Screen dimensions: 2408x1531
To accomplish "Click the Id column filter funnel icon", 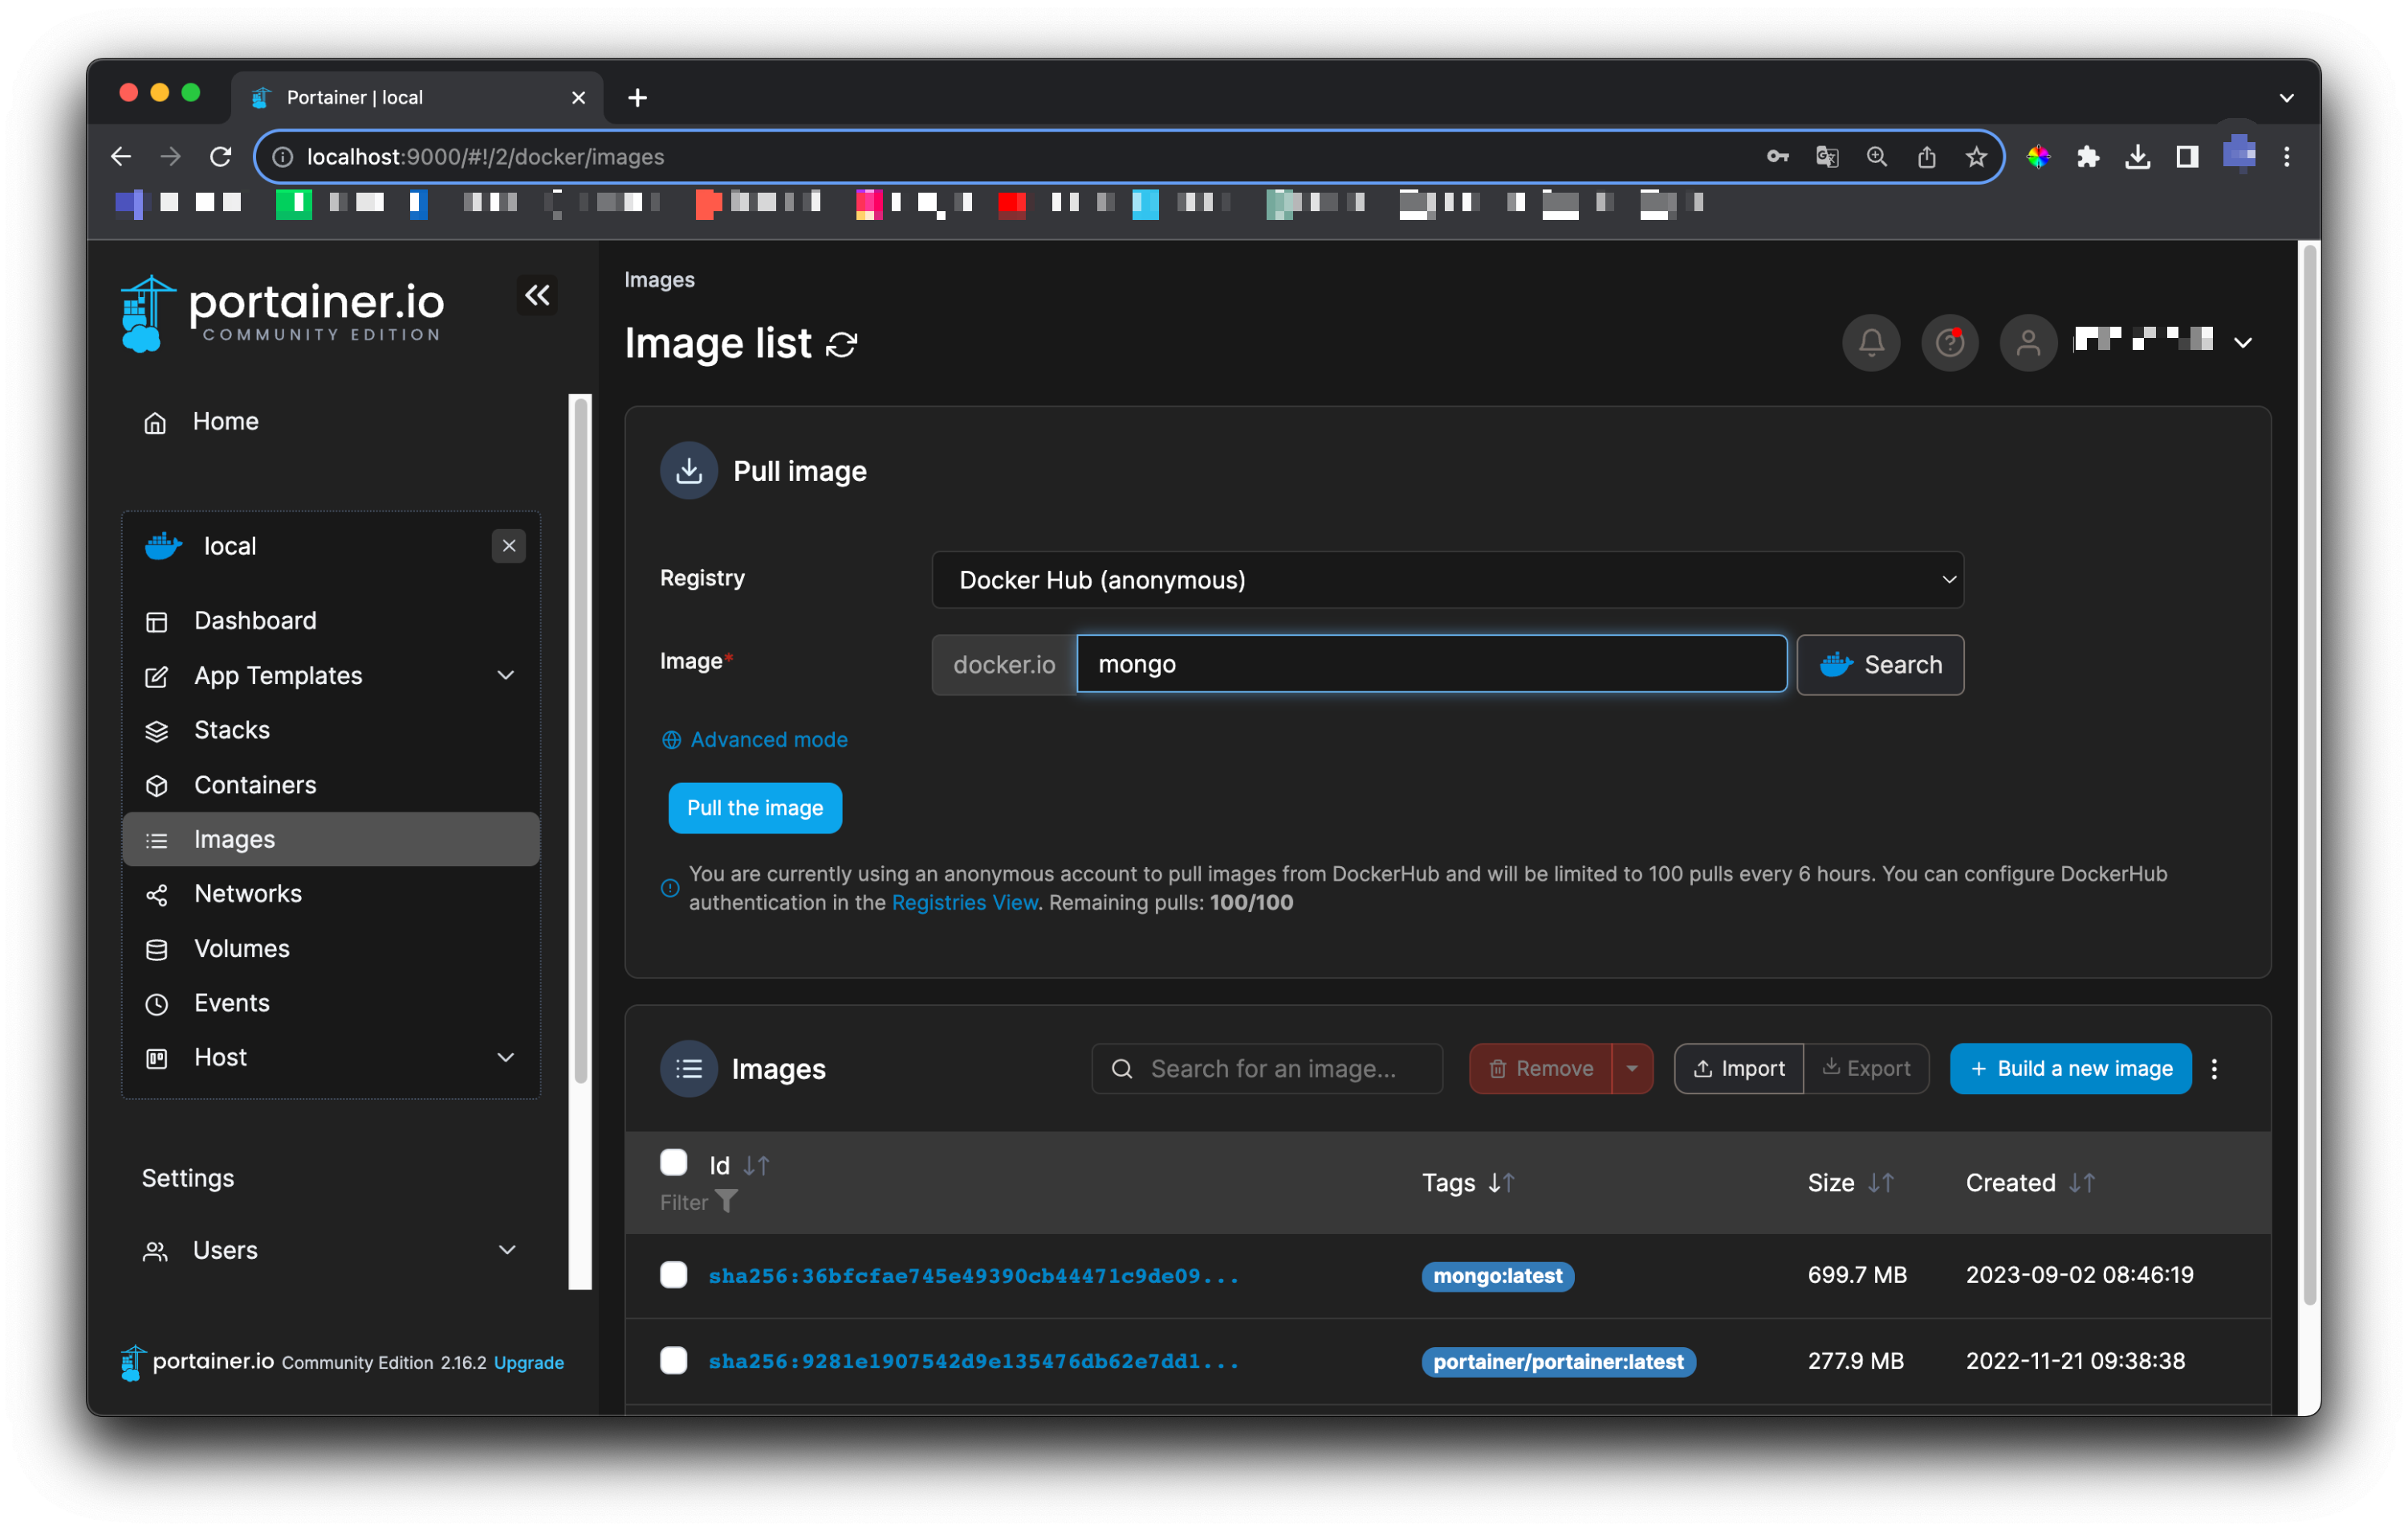I will tap(727, 1201).
